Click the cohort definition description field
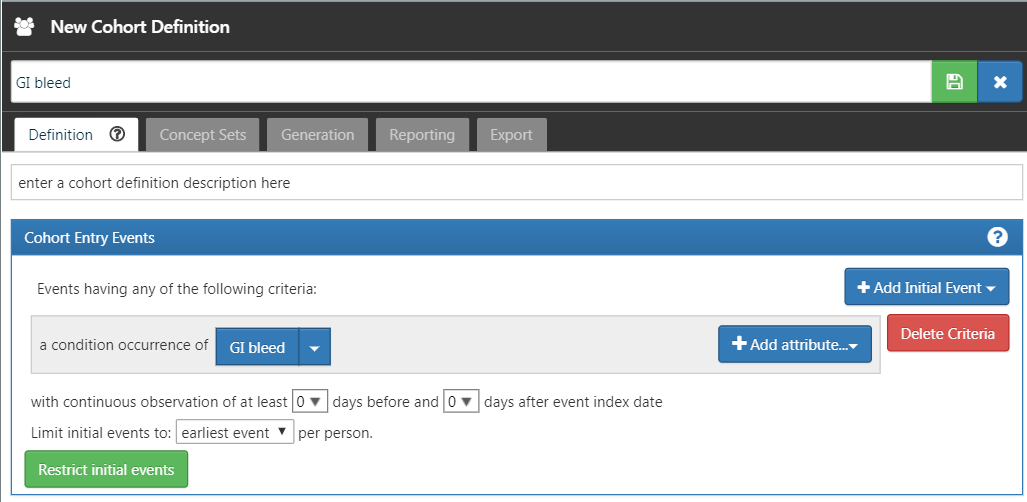Screen dimensions: 1027x502 [x=517, y=182]
